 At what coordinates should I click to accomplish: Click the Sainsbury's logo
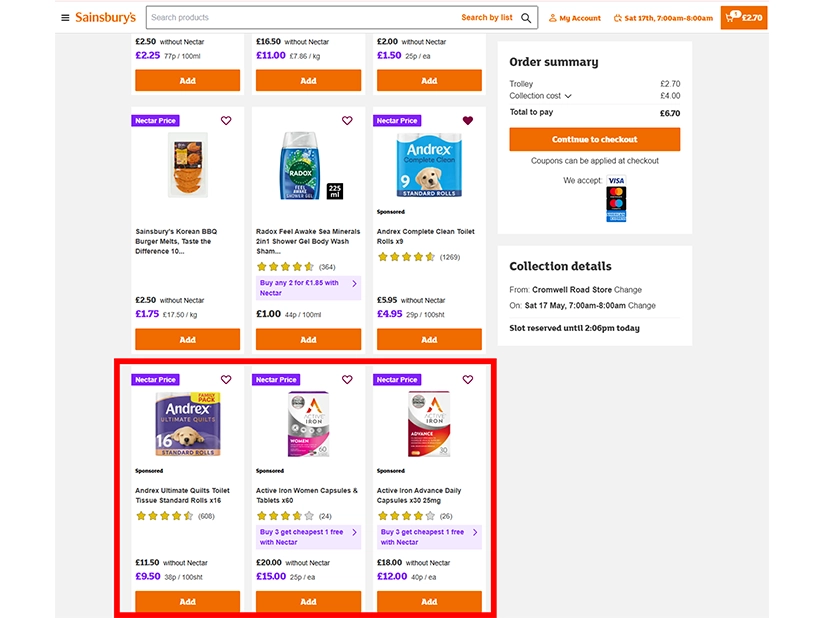(x=105, y=17)
